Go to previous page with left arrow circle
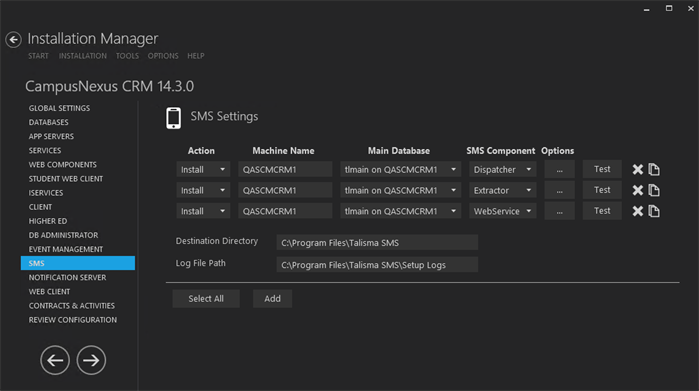Viewport: 699px width, 391px height. (55, 360)
